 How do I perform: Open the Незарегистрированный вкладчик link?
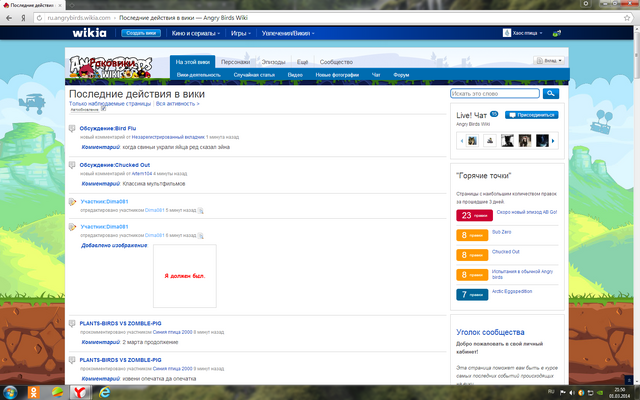click(168, 137)
